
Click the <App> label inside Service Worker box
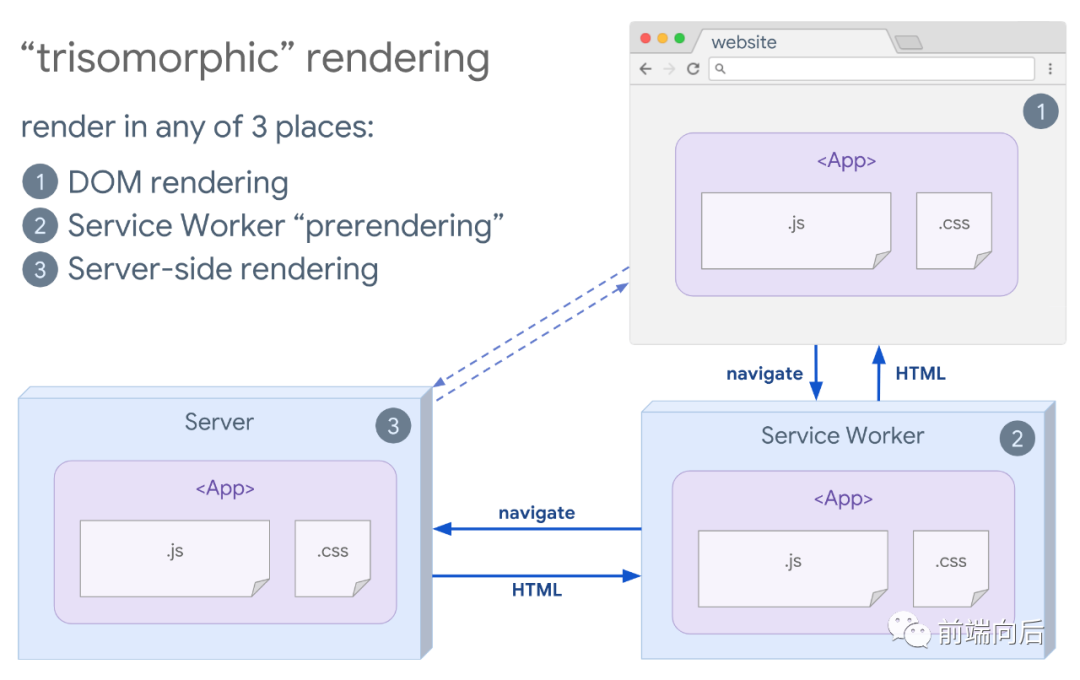[x=843, y=499]
